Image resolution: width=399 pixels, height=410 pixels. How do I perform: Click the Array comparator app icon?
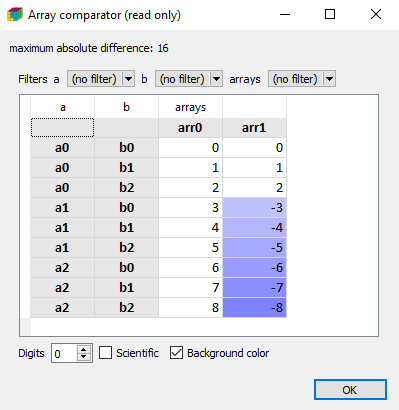point(15,15)
